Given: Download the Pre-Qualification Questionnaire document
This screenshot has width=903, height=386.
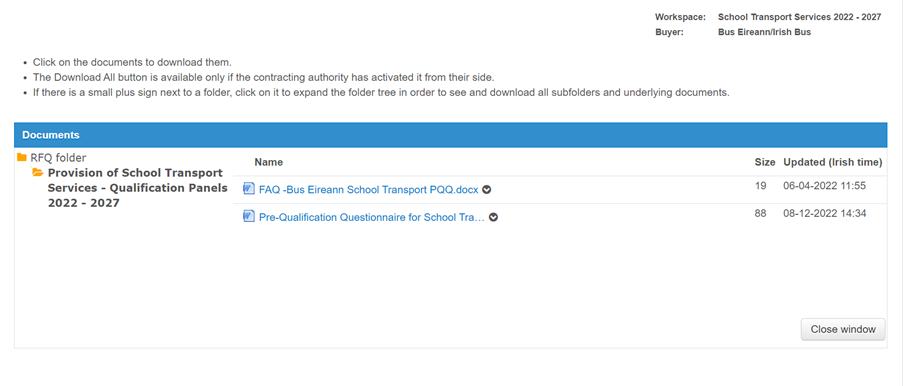Looking at the screenshot, I should tap(371, 217).
